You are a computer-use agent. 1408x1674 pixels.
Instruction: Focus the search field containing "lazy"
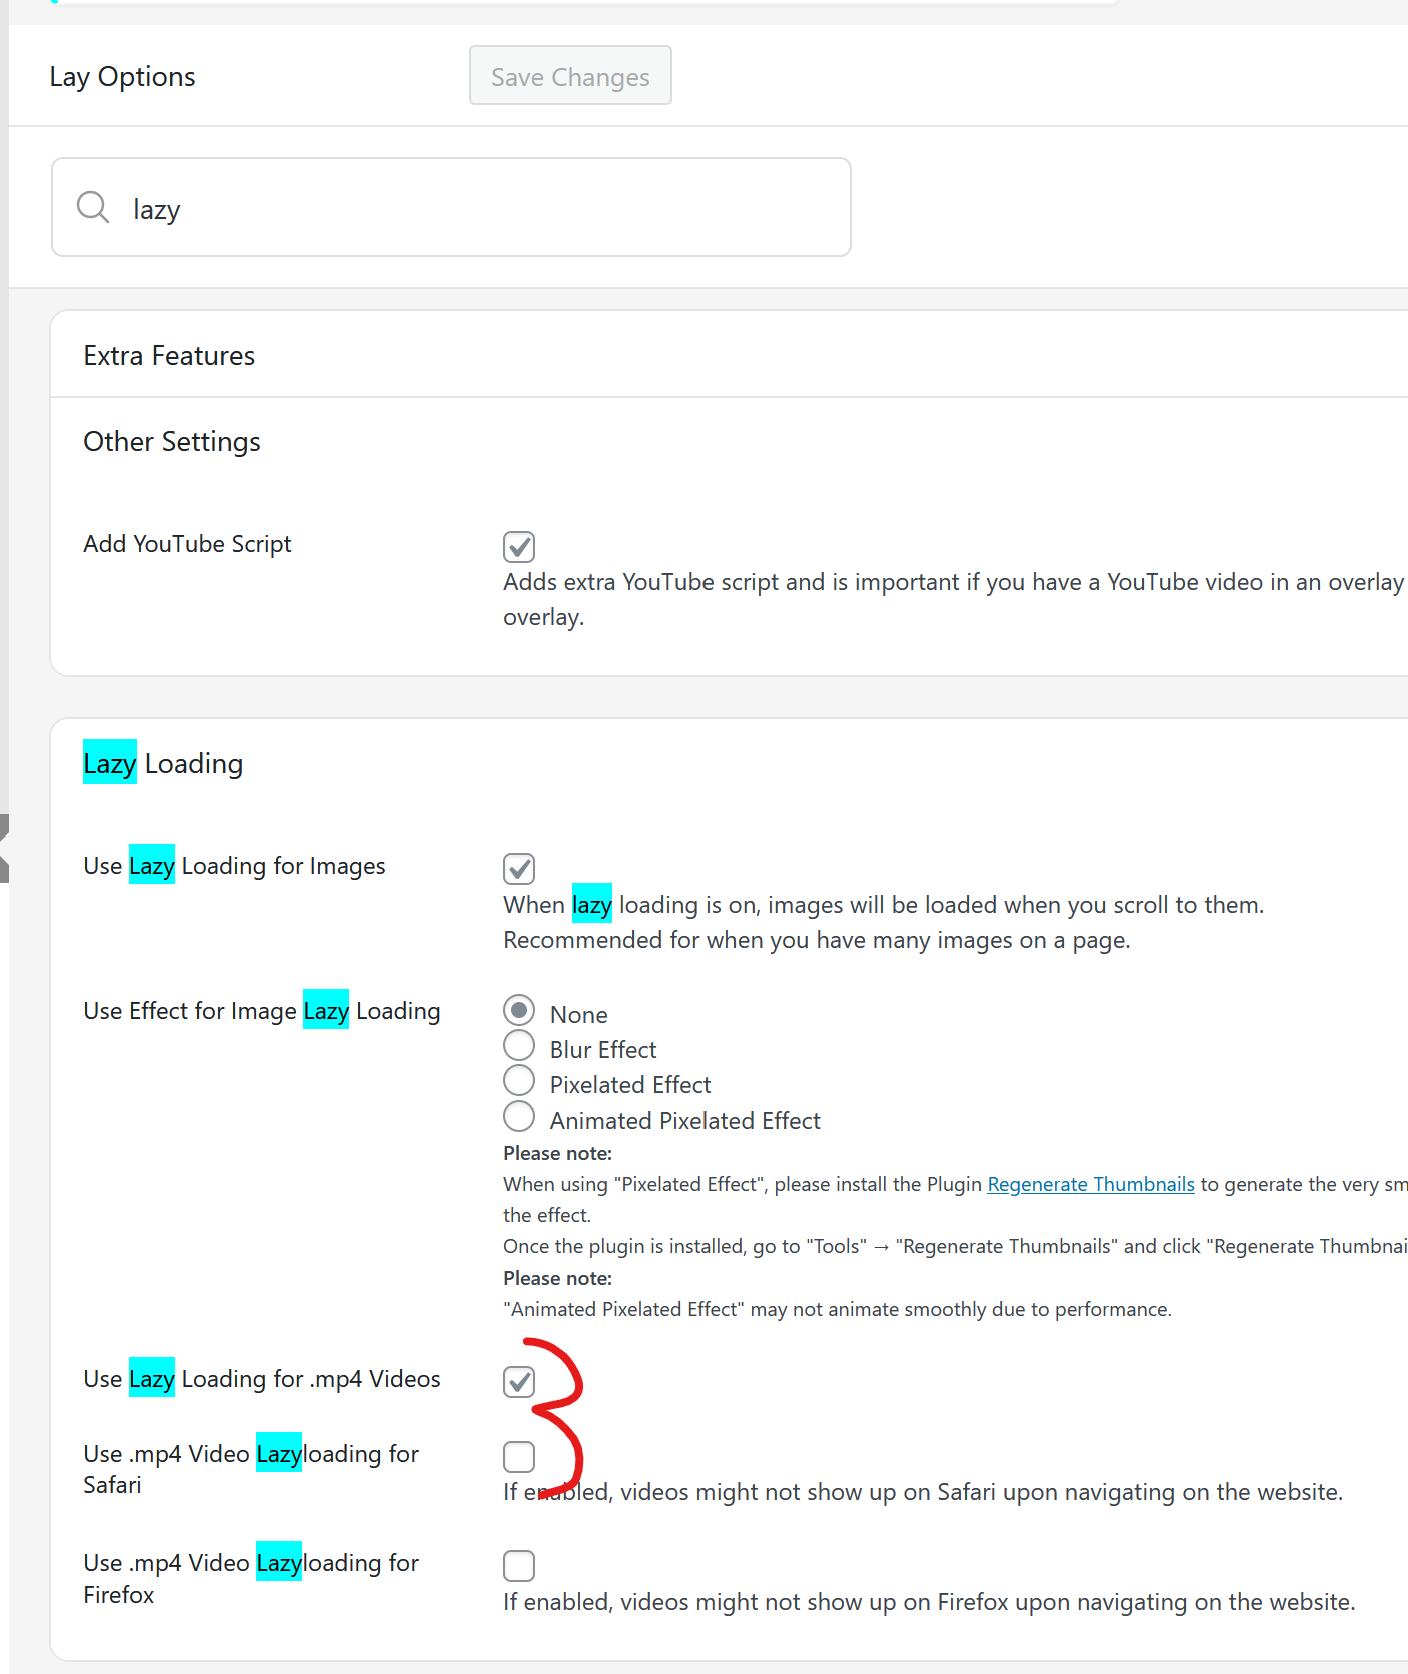click(x=480, y=208)
